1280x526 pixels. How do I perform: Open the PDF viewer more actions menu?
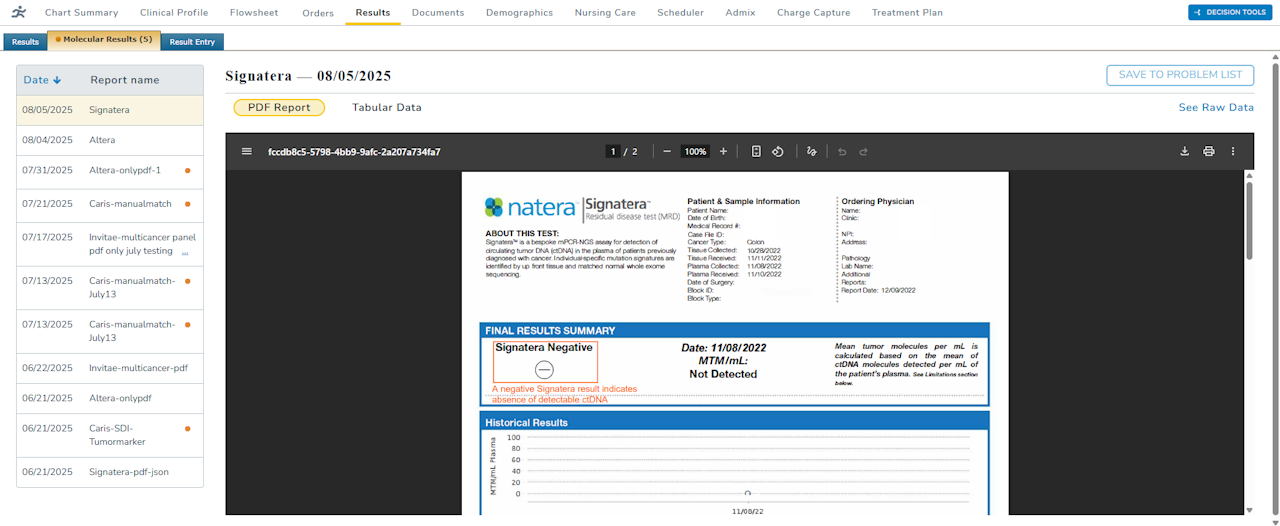1233,152
